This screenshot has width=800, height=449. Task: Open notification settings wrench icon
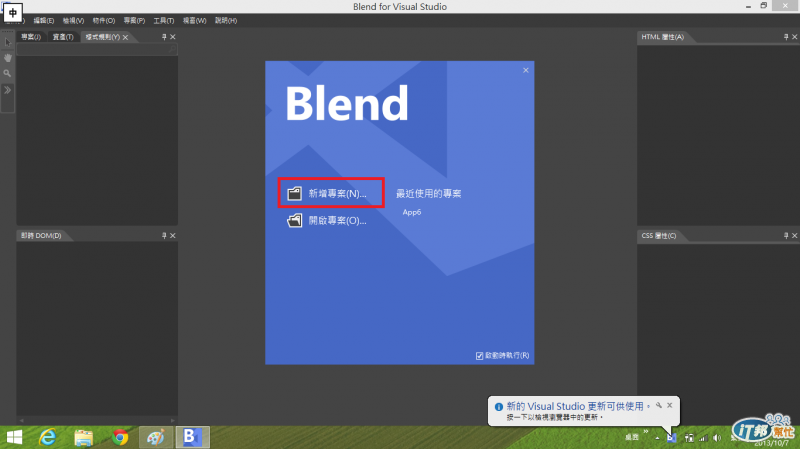point(659,406)
